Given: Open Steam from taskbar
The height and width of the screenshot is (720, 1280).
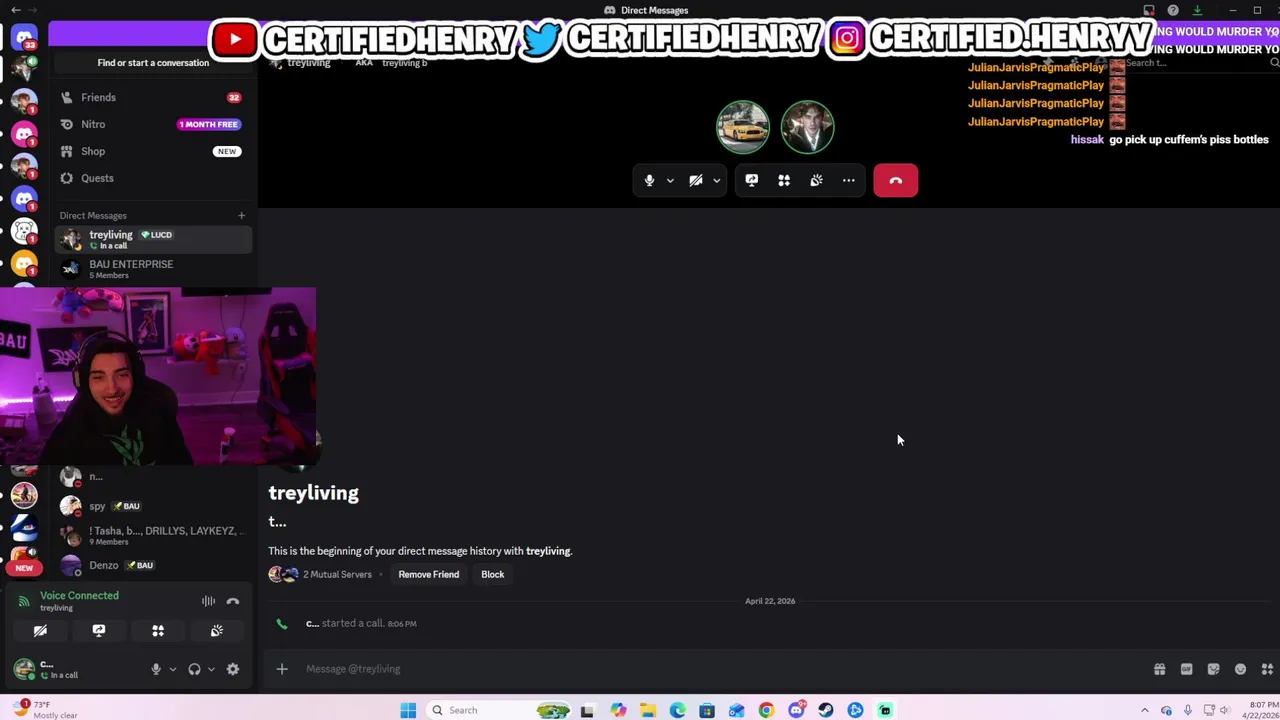Looking at the screenshot, I should coord(826,711).
